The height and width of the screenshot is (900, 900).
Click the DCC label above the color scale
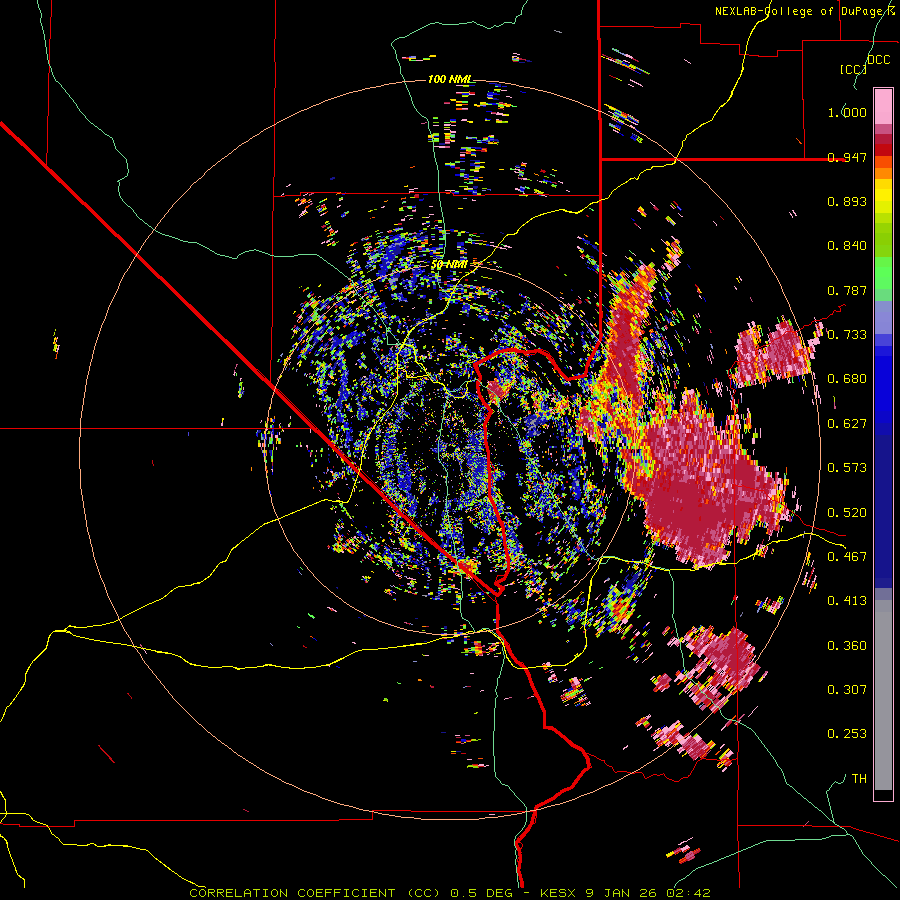coord(878,60)
